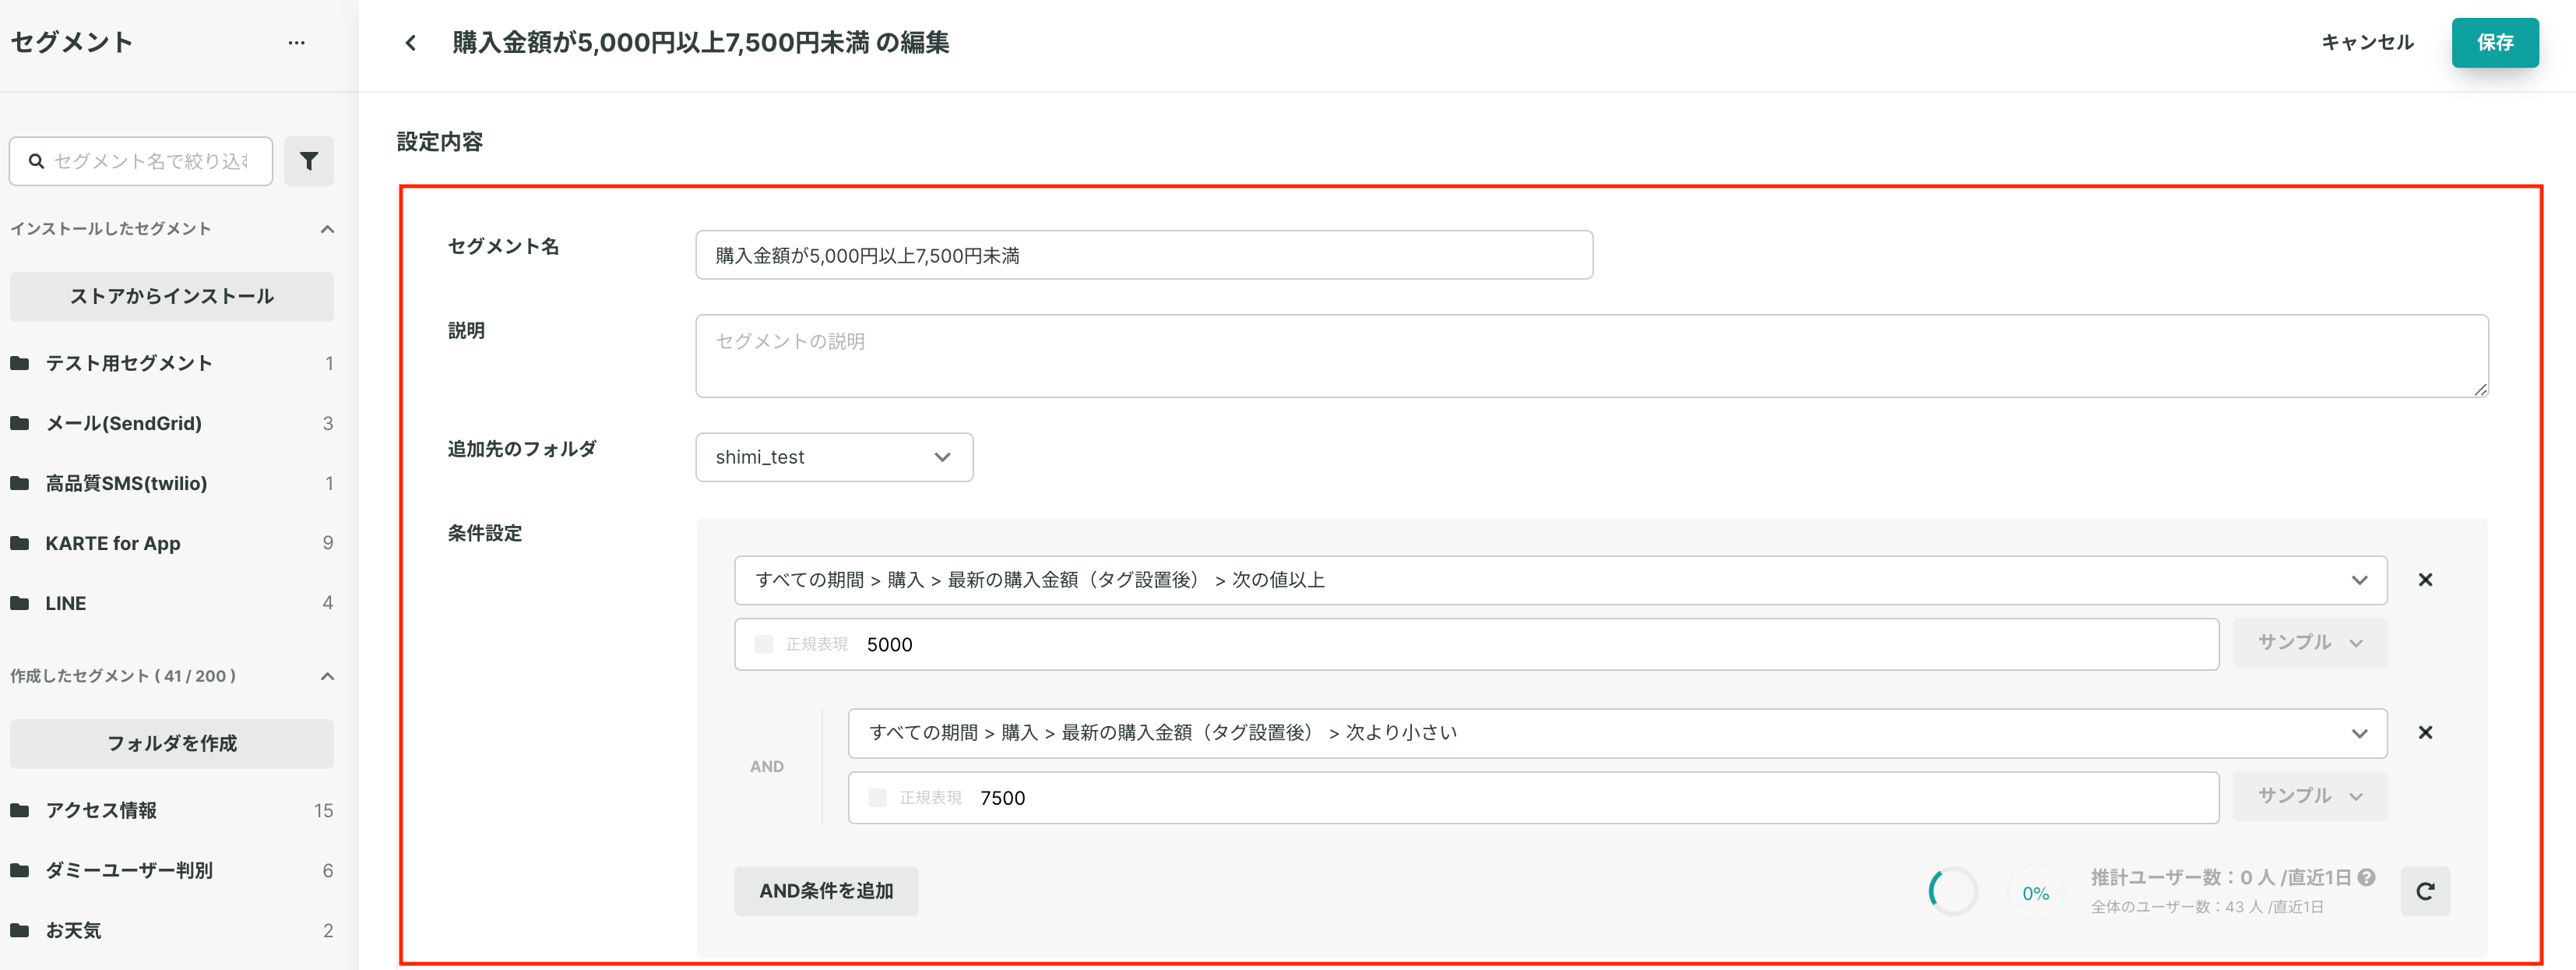Image resolution: width=2576 pixels, height=970 pixels.
Task: Collapse the 作成したセグメント section
Action: tap(327, 676)
